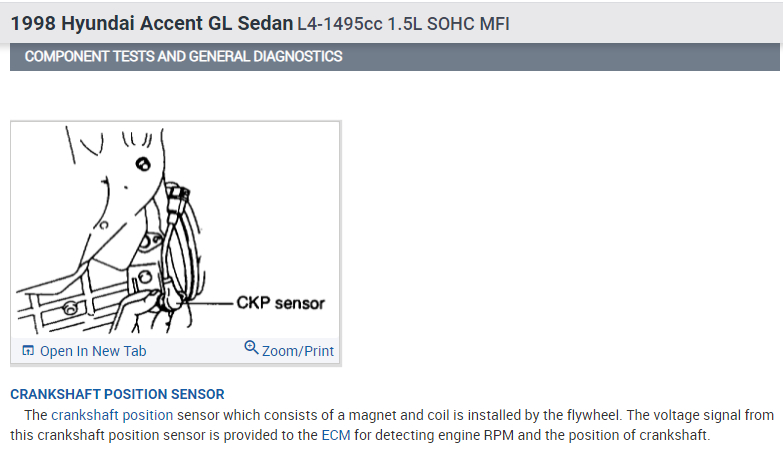
Task: Select the Zoom/Print text link
Action: (x=297, y=351)
